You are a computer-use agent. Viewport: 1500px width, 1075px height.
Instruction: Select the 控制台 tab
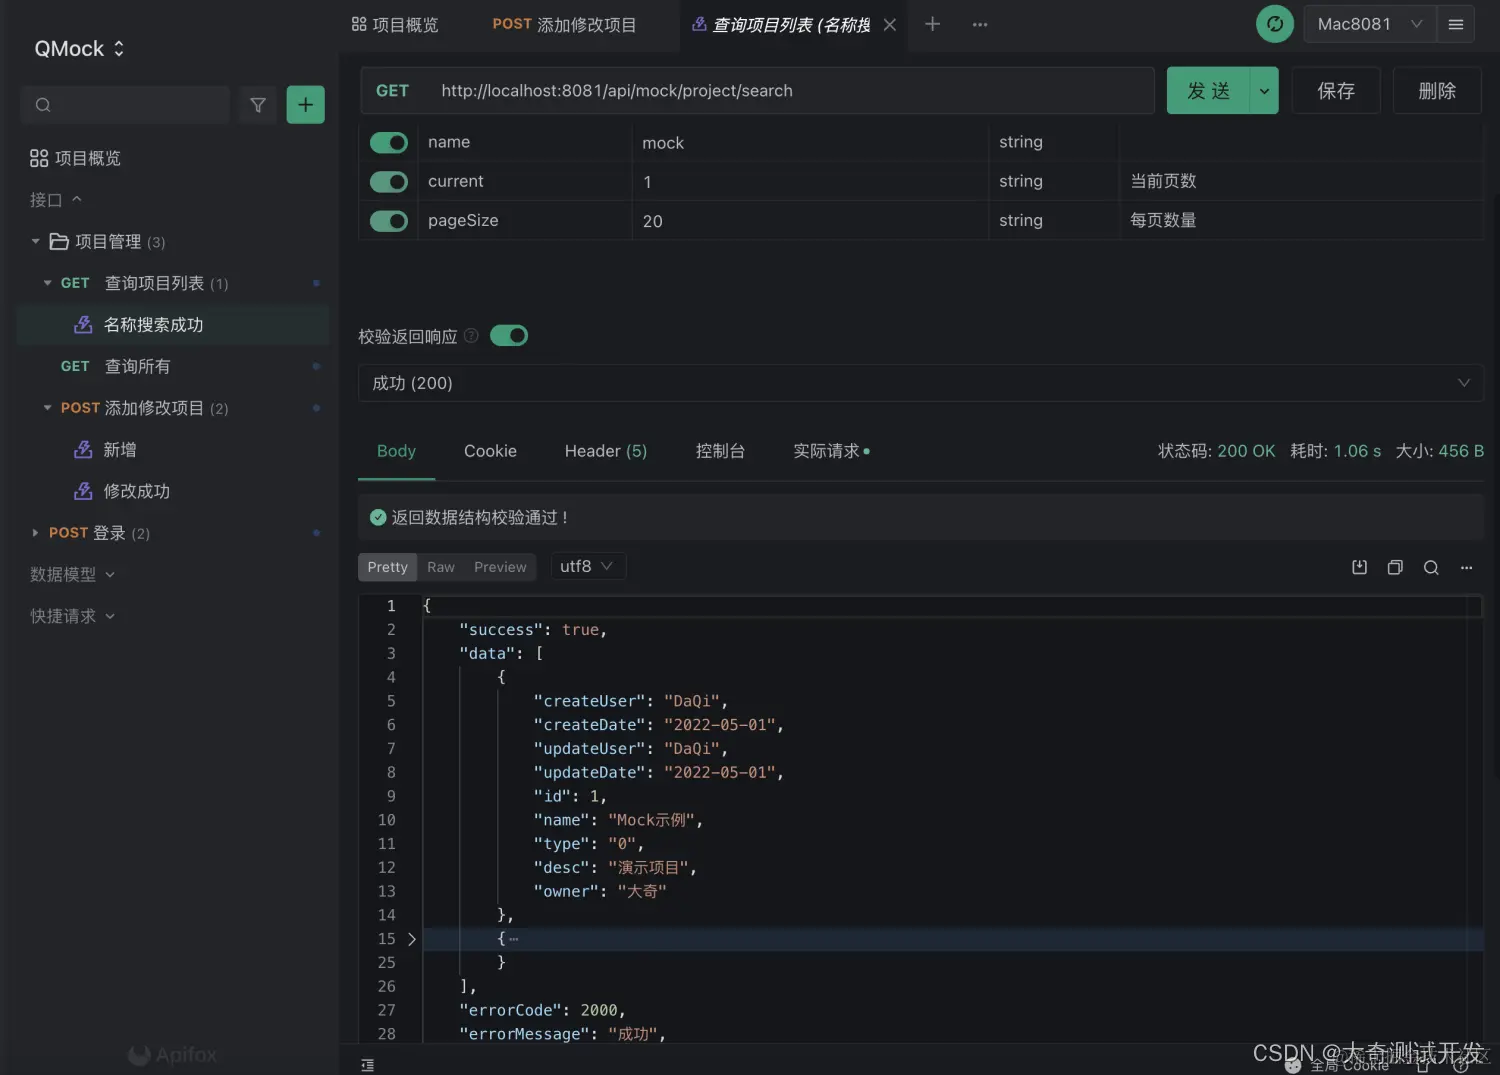[x=720, y=451]
